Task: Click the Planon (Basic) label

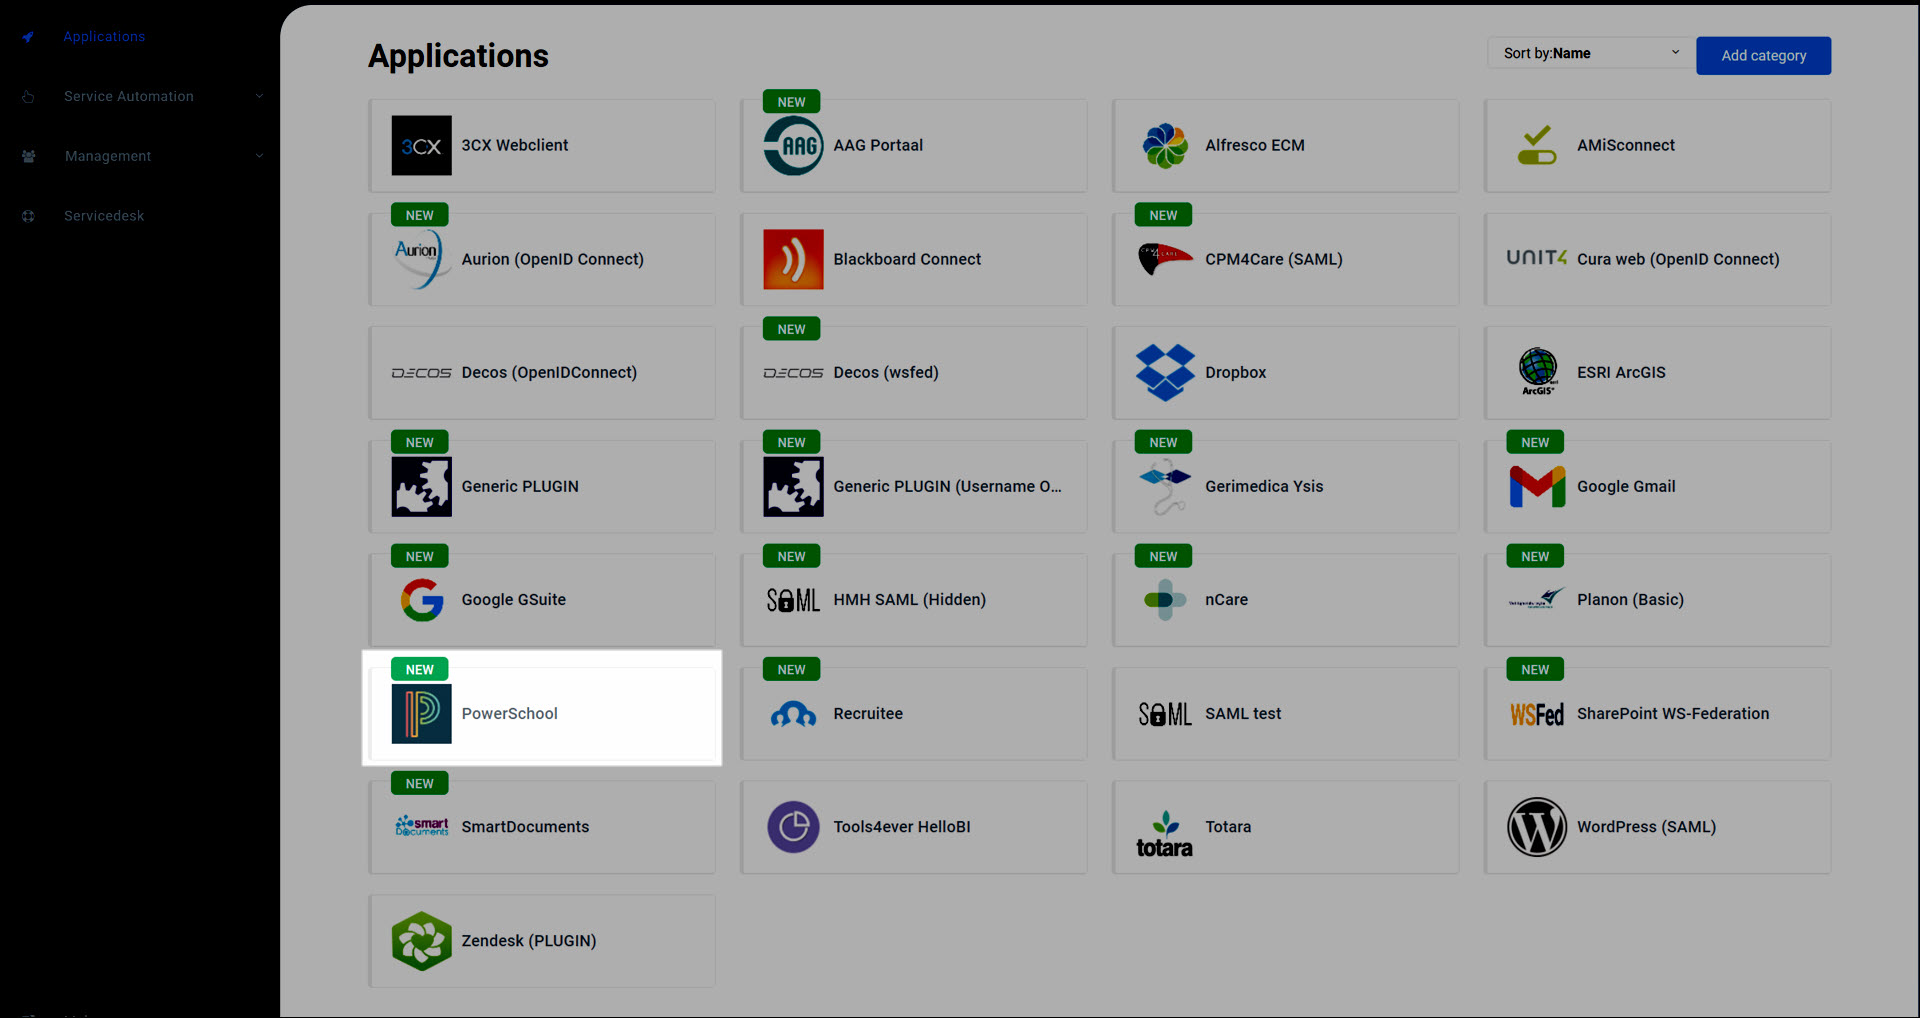Action: [x=1630, y=600]
